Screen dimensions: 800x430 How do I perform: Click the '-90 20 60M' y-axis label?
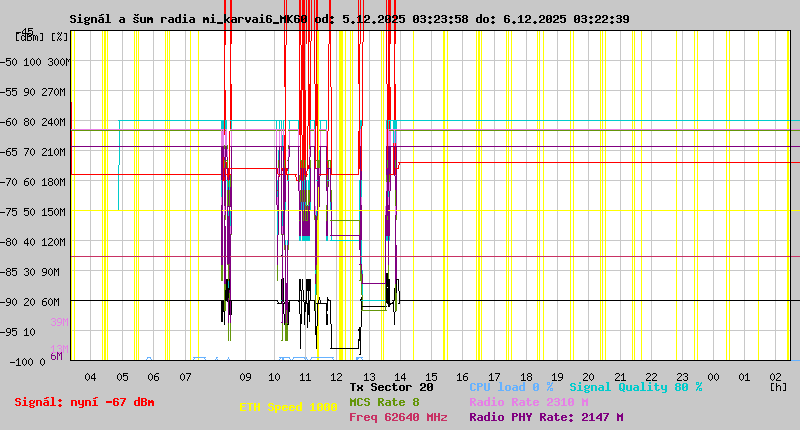point(31,302)
